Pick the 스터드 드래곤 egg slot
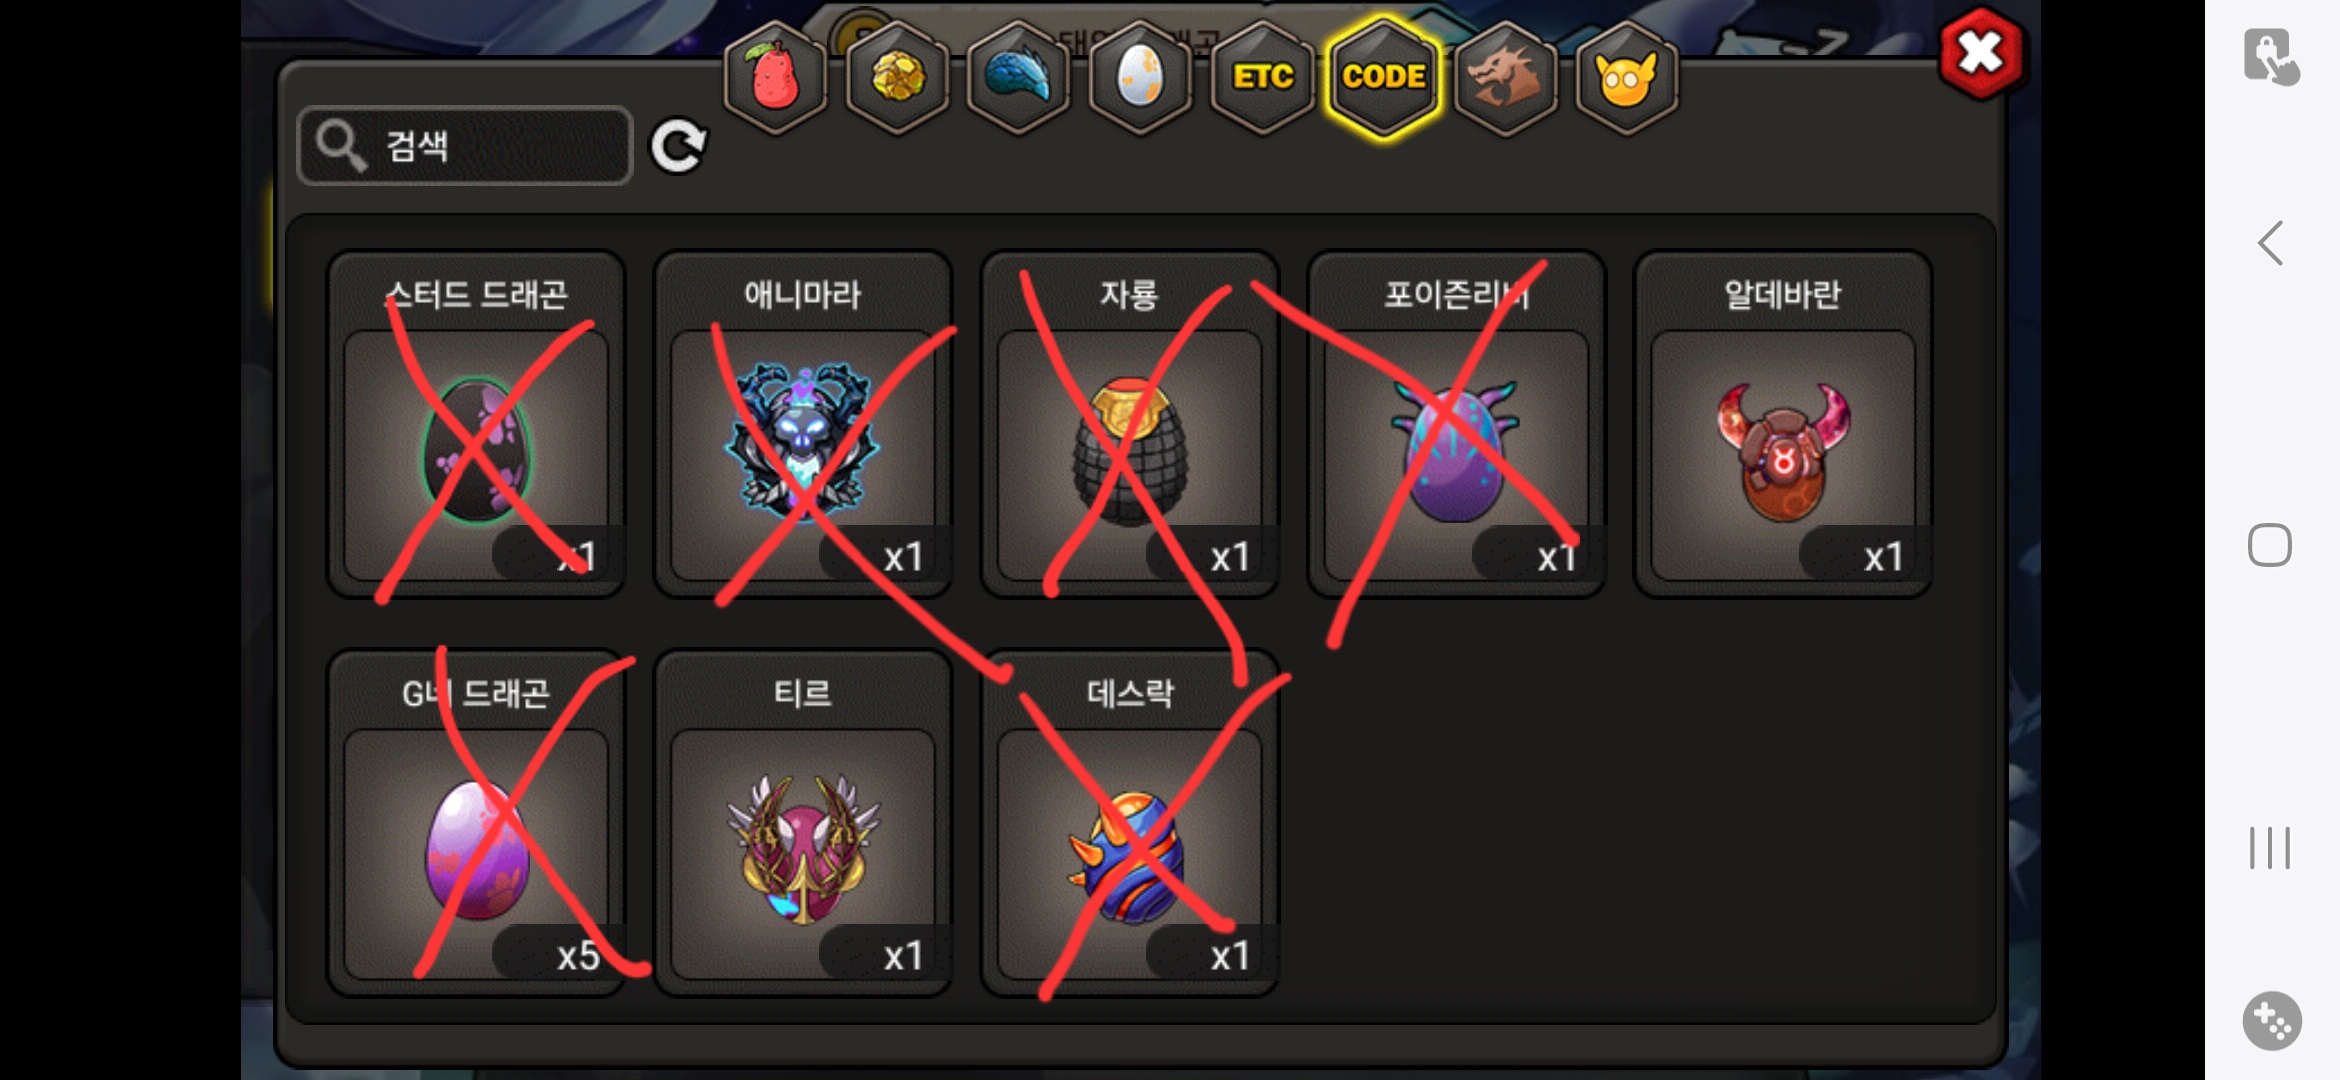This screenshot has width=2340, height=1080. (476, 424)
